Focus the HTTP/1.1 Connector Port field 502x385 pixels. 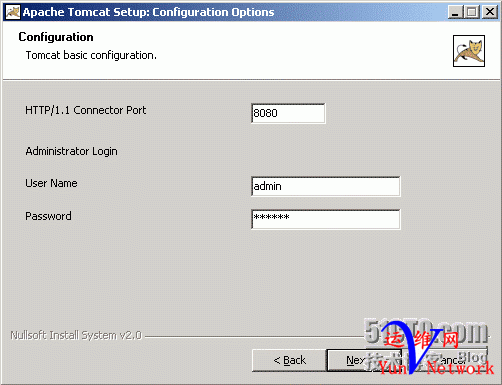coord(288,113)
